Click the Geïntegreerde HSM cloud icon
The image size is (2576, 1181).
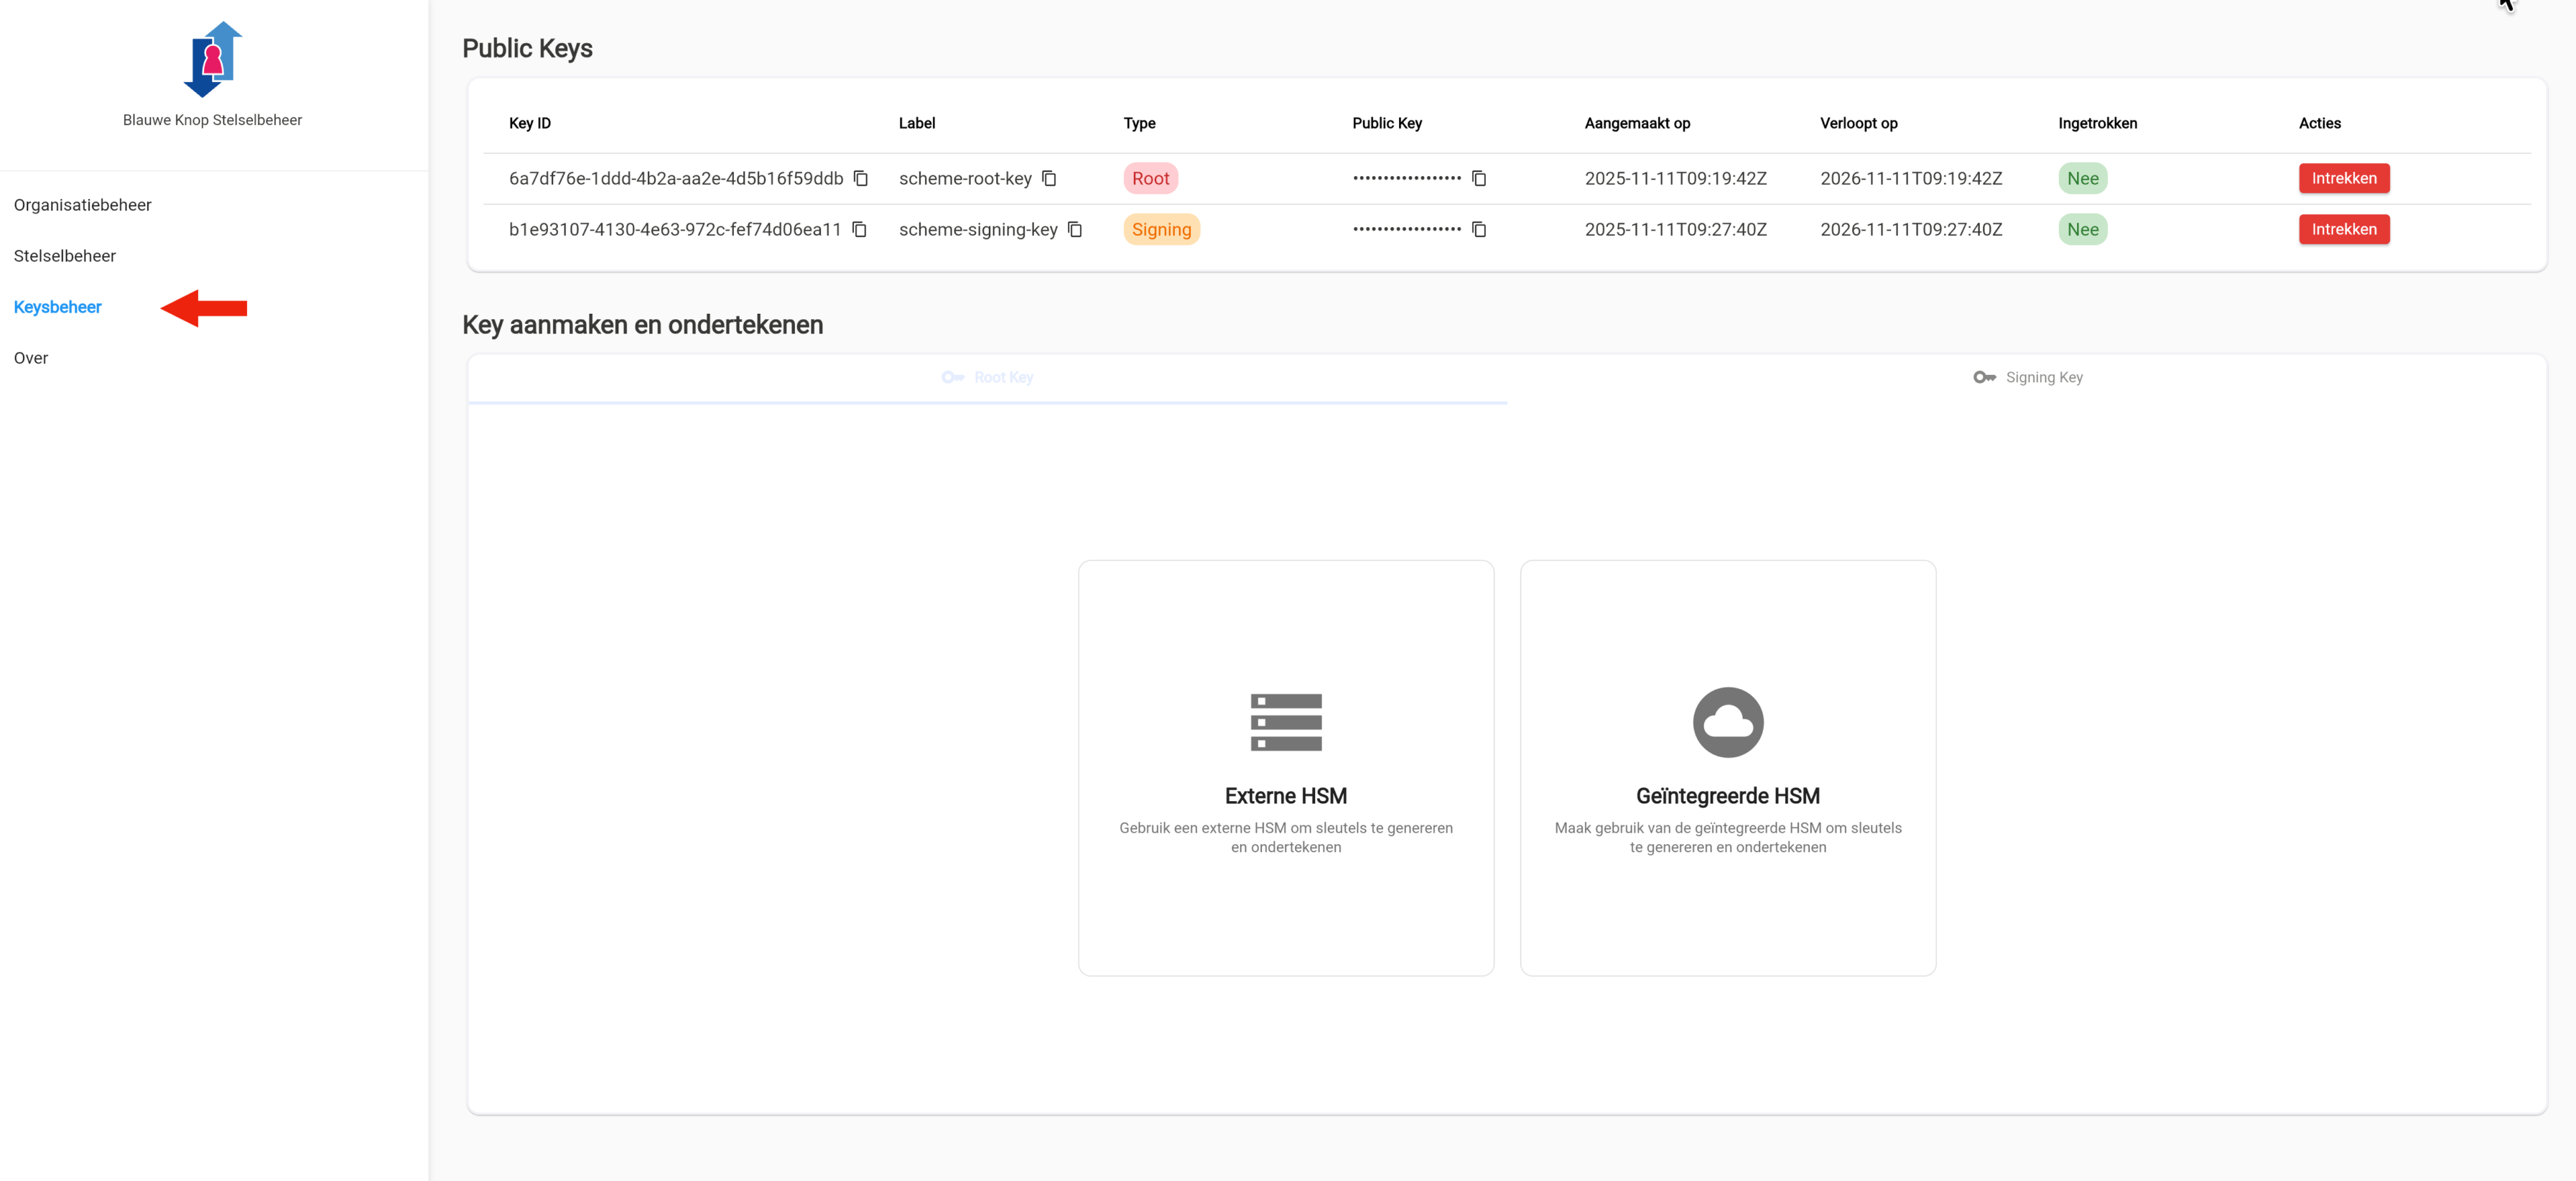1727,722
